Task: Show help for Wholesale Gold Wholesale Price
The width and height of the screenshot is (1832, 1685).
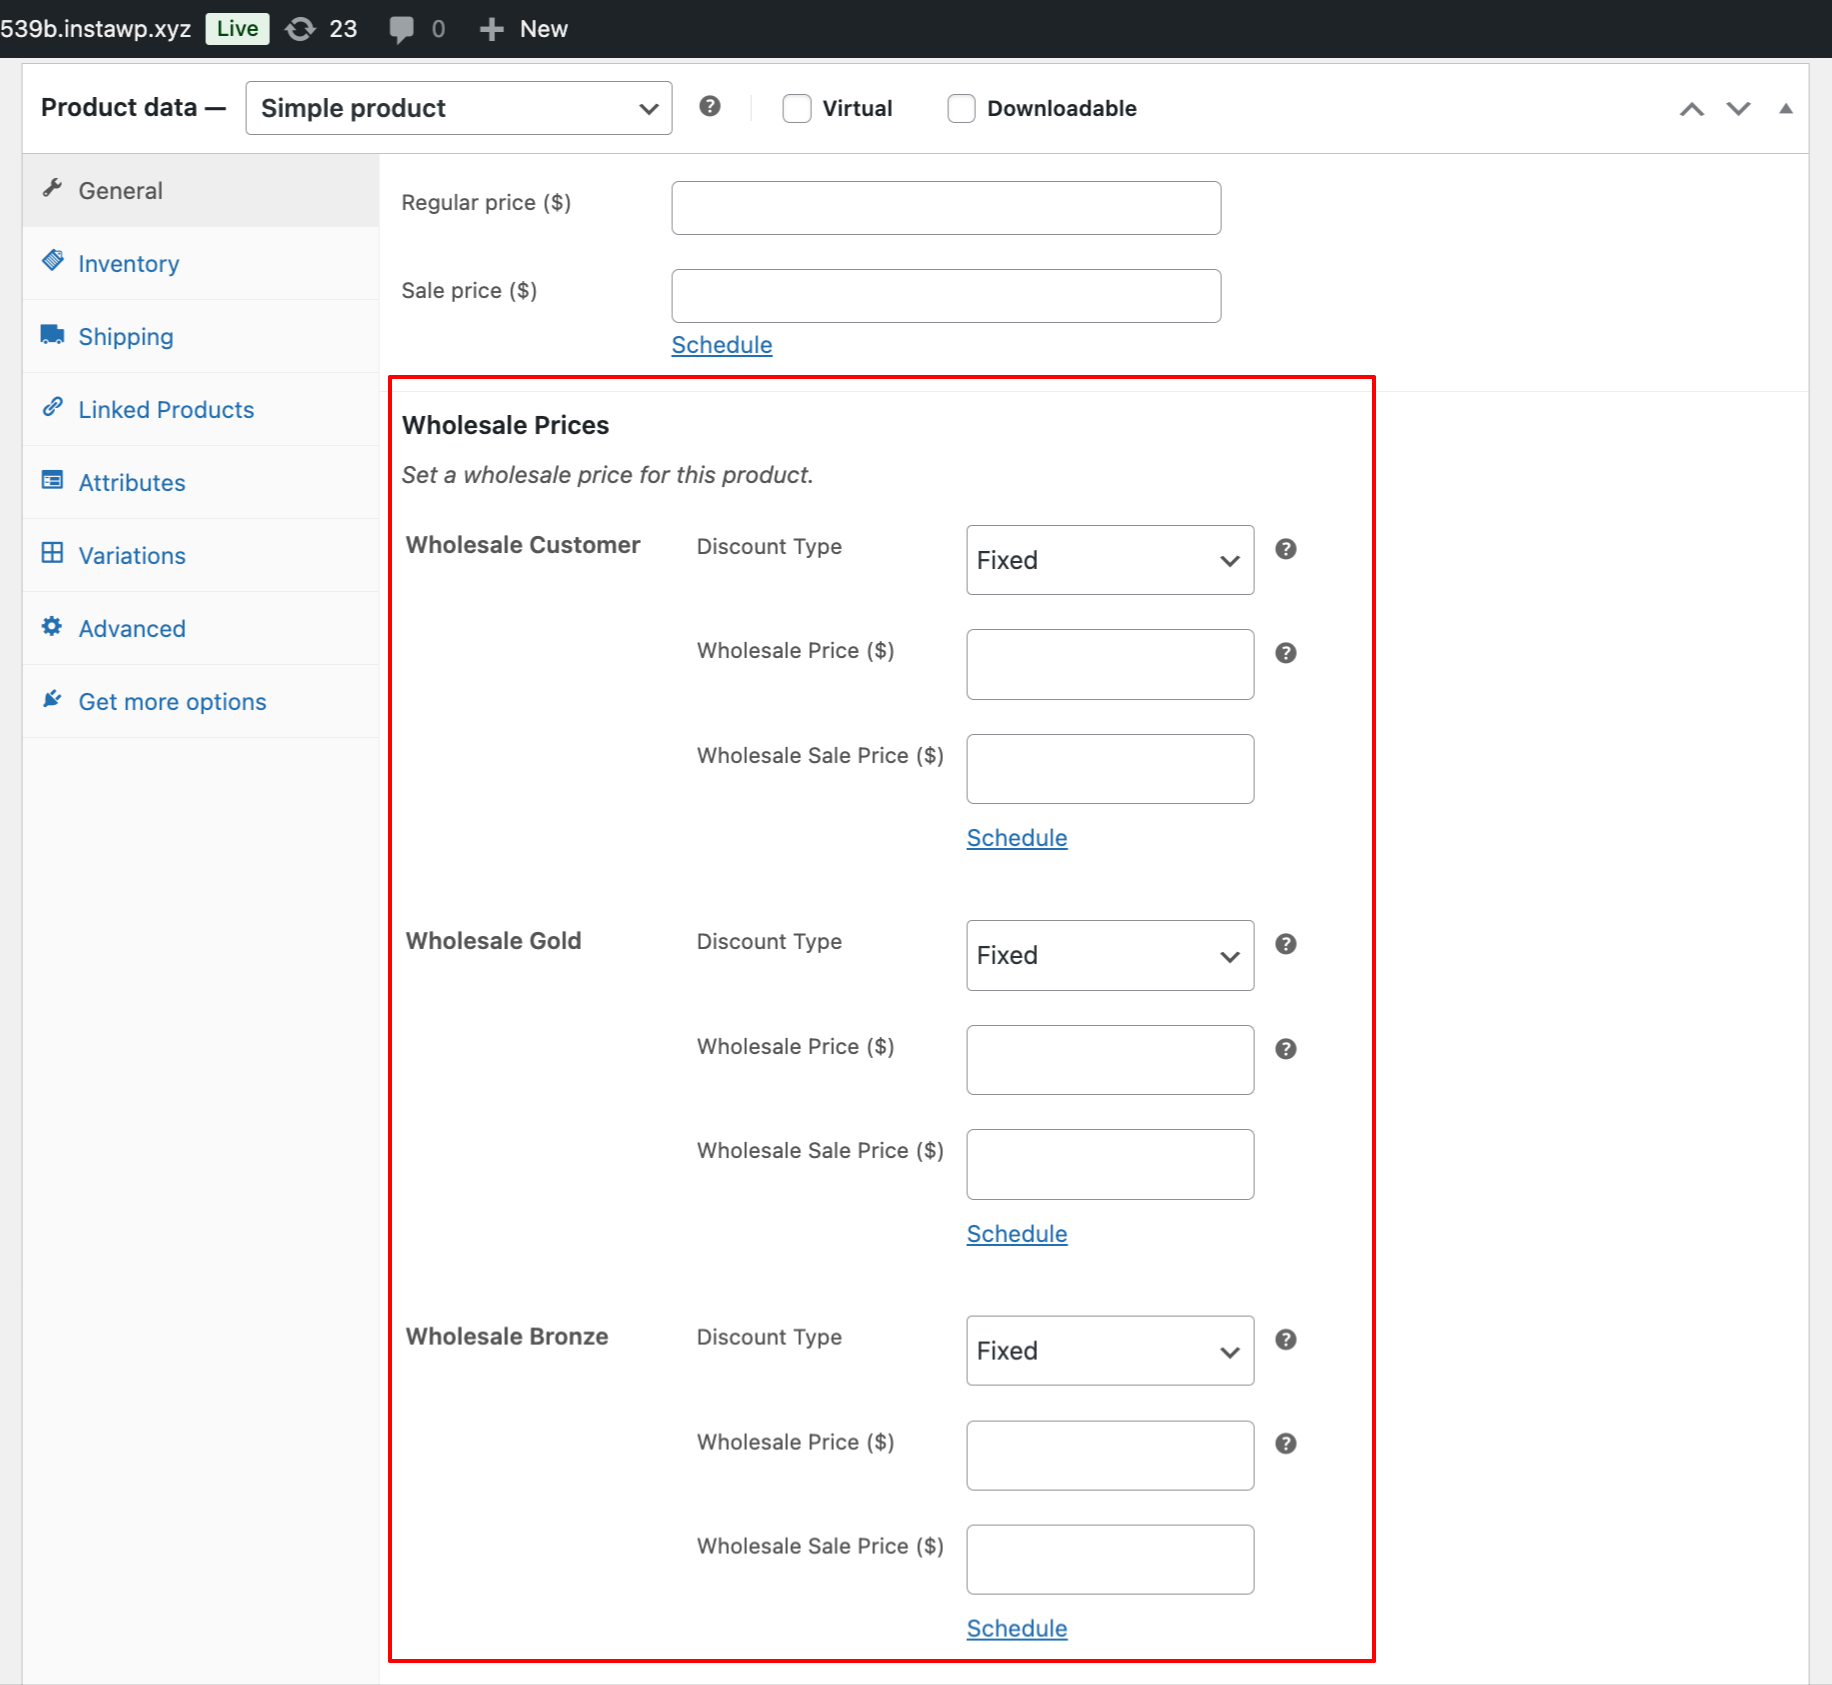Action: click(x=1286, y=1049)
